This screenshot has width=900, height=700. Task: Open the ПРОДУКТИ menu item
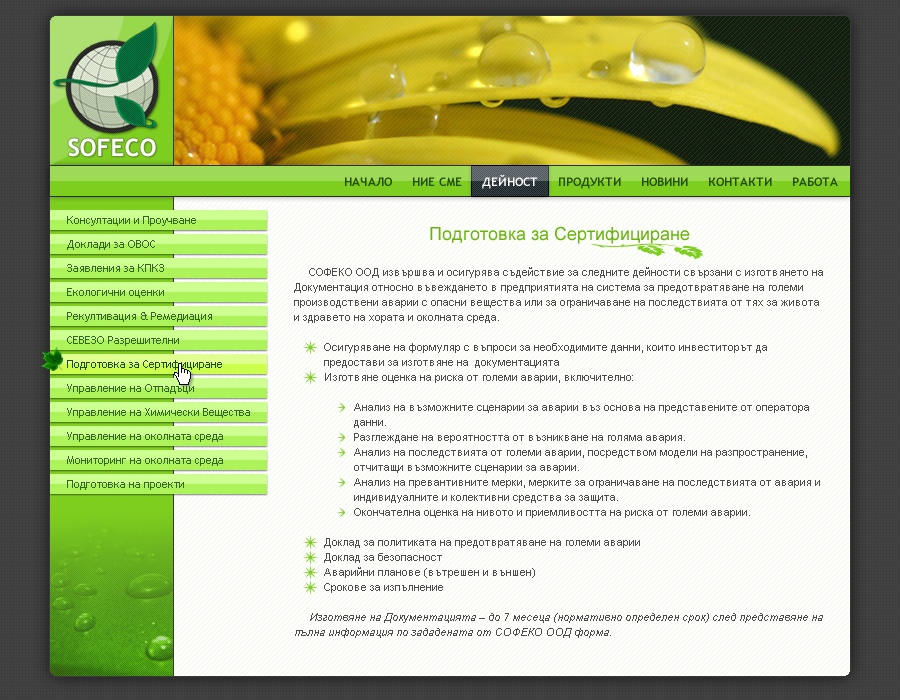coord(589,182)
